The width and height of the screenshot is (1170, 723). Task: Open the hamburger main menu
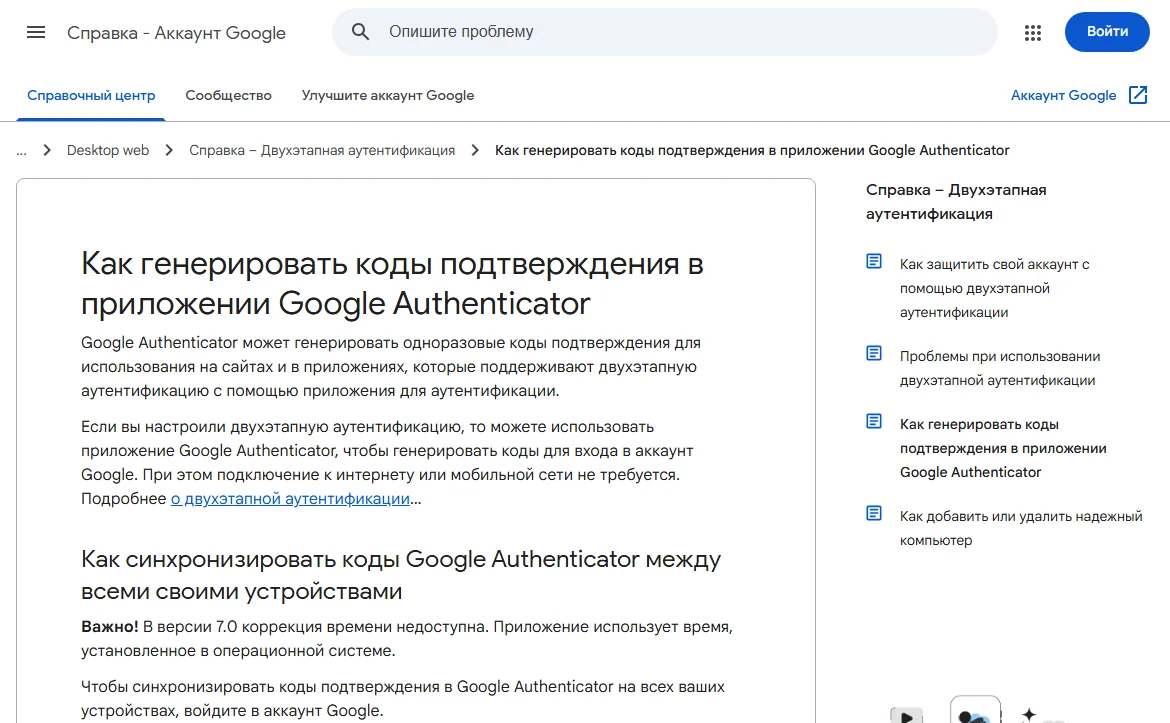pos(36,32)
